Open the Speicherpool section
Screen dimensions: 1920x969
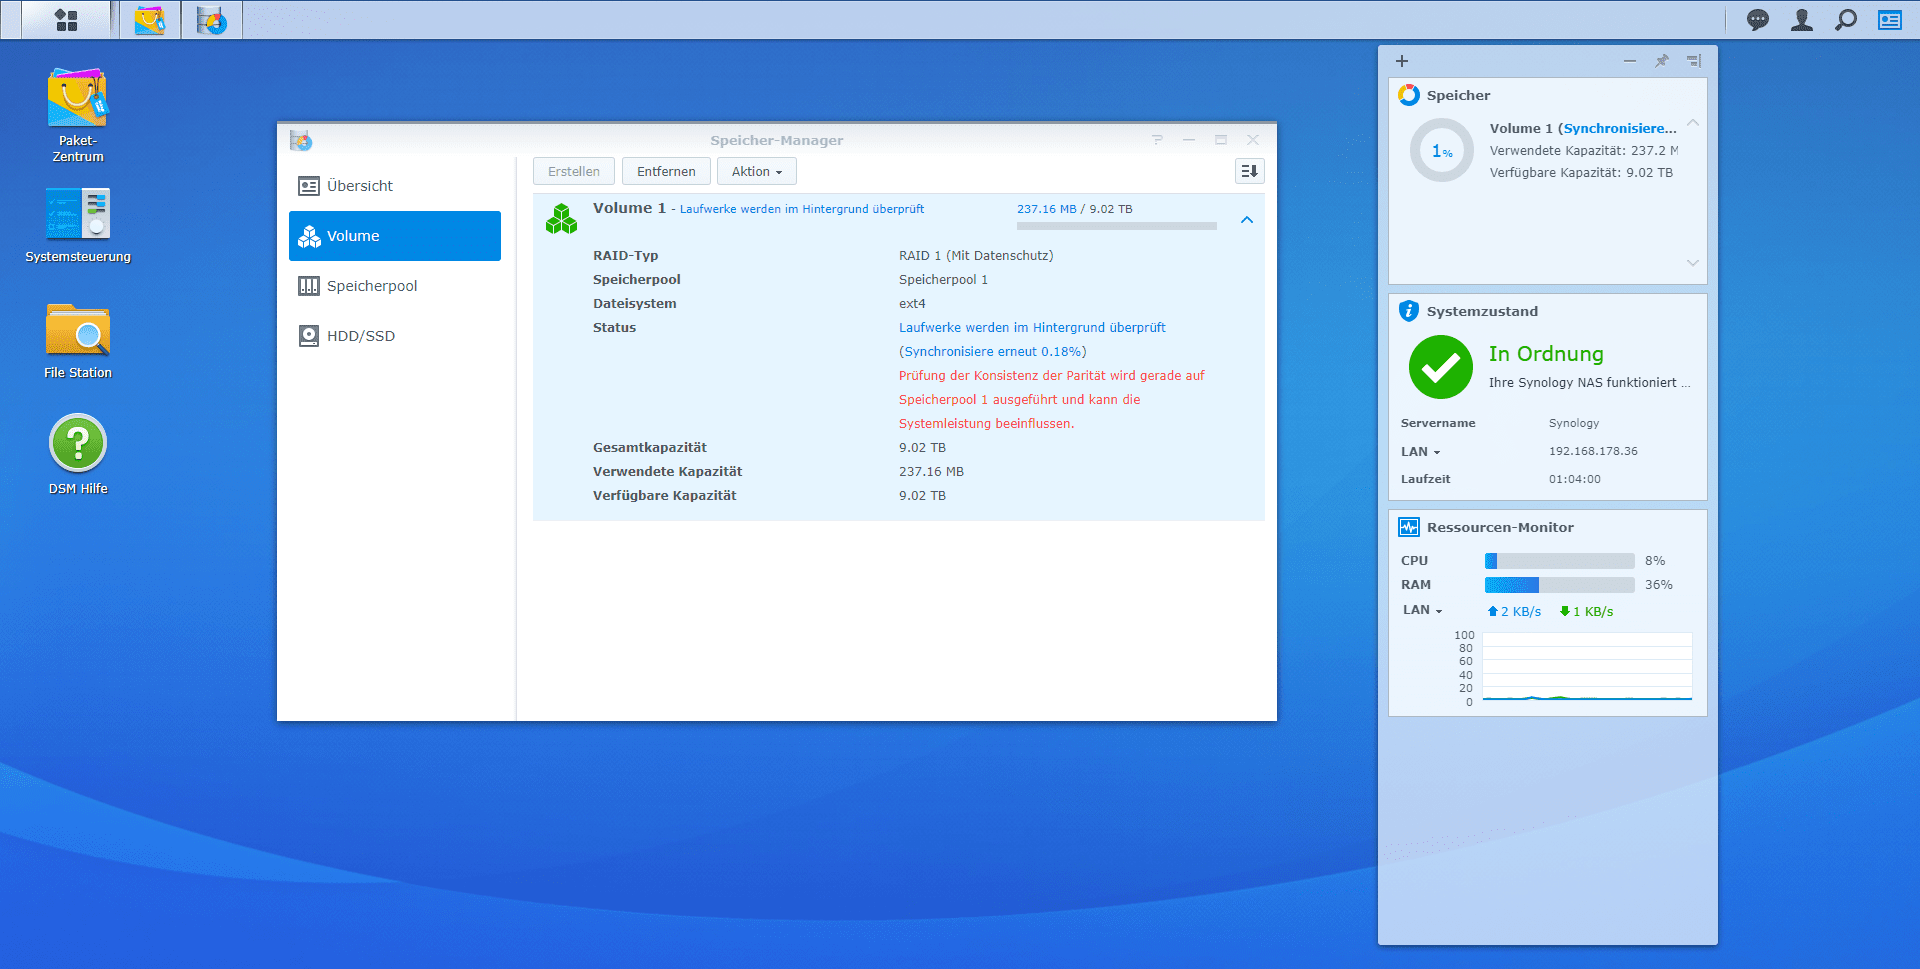click(395, 286)
